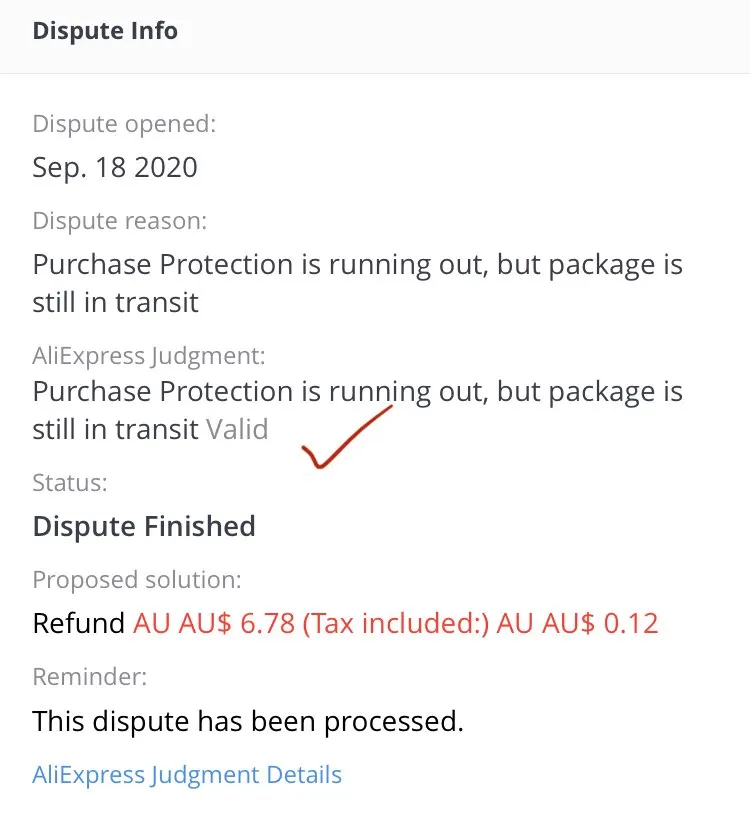Click the gray word Valid
This screenshot has width=750, height=825.
(237, 430)
